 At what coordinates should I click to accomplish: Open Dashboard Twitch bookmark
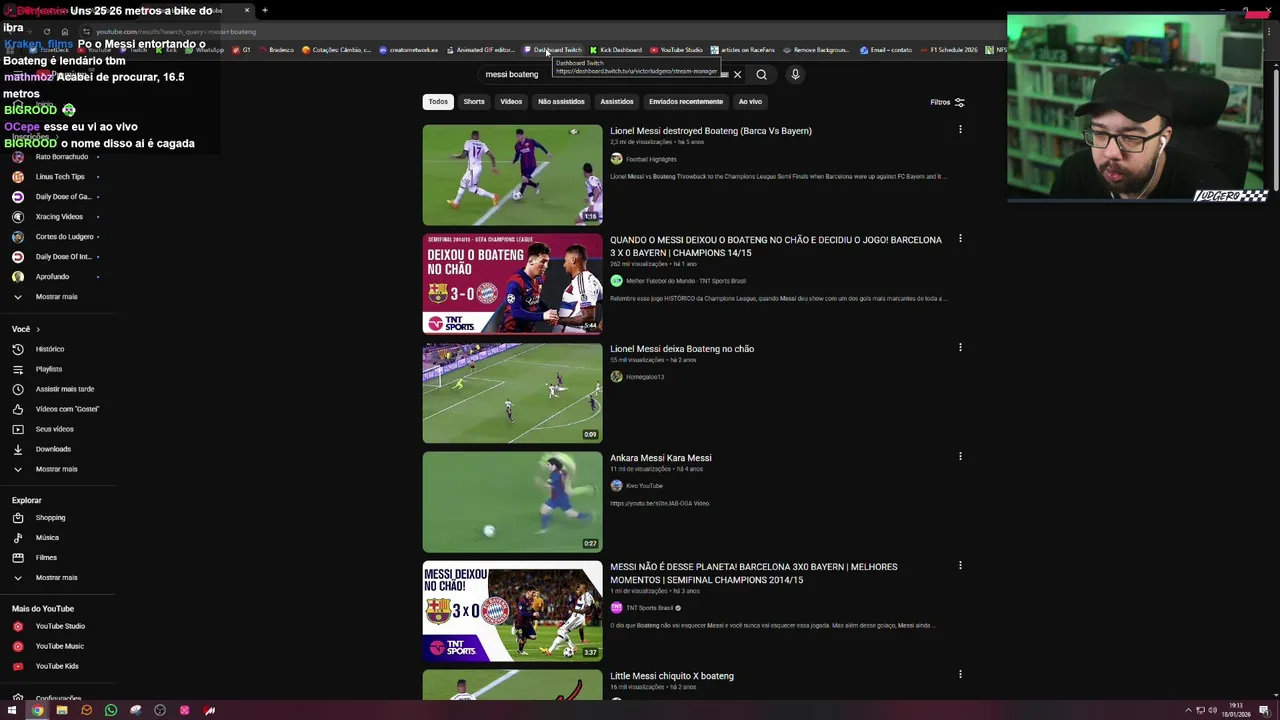(553, 50)
